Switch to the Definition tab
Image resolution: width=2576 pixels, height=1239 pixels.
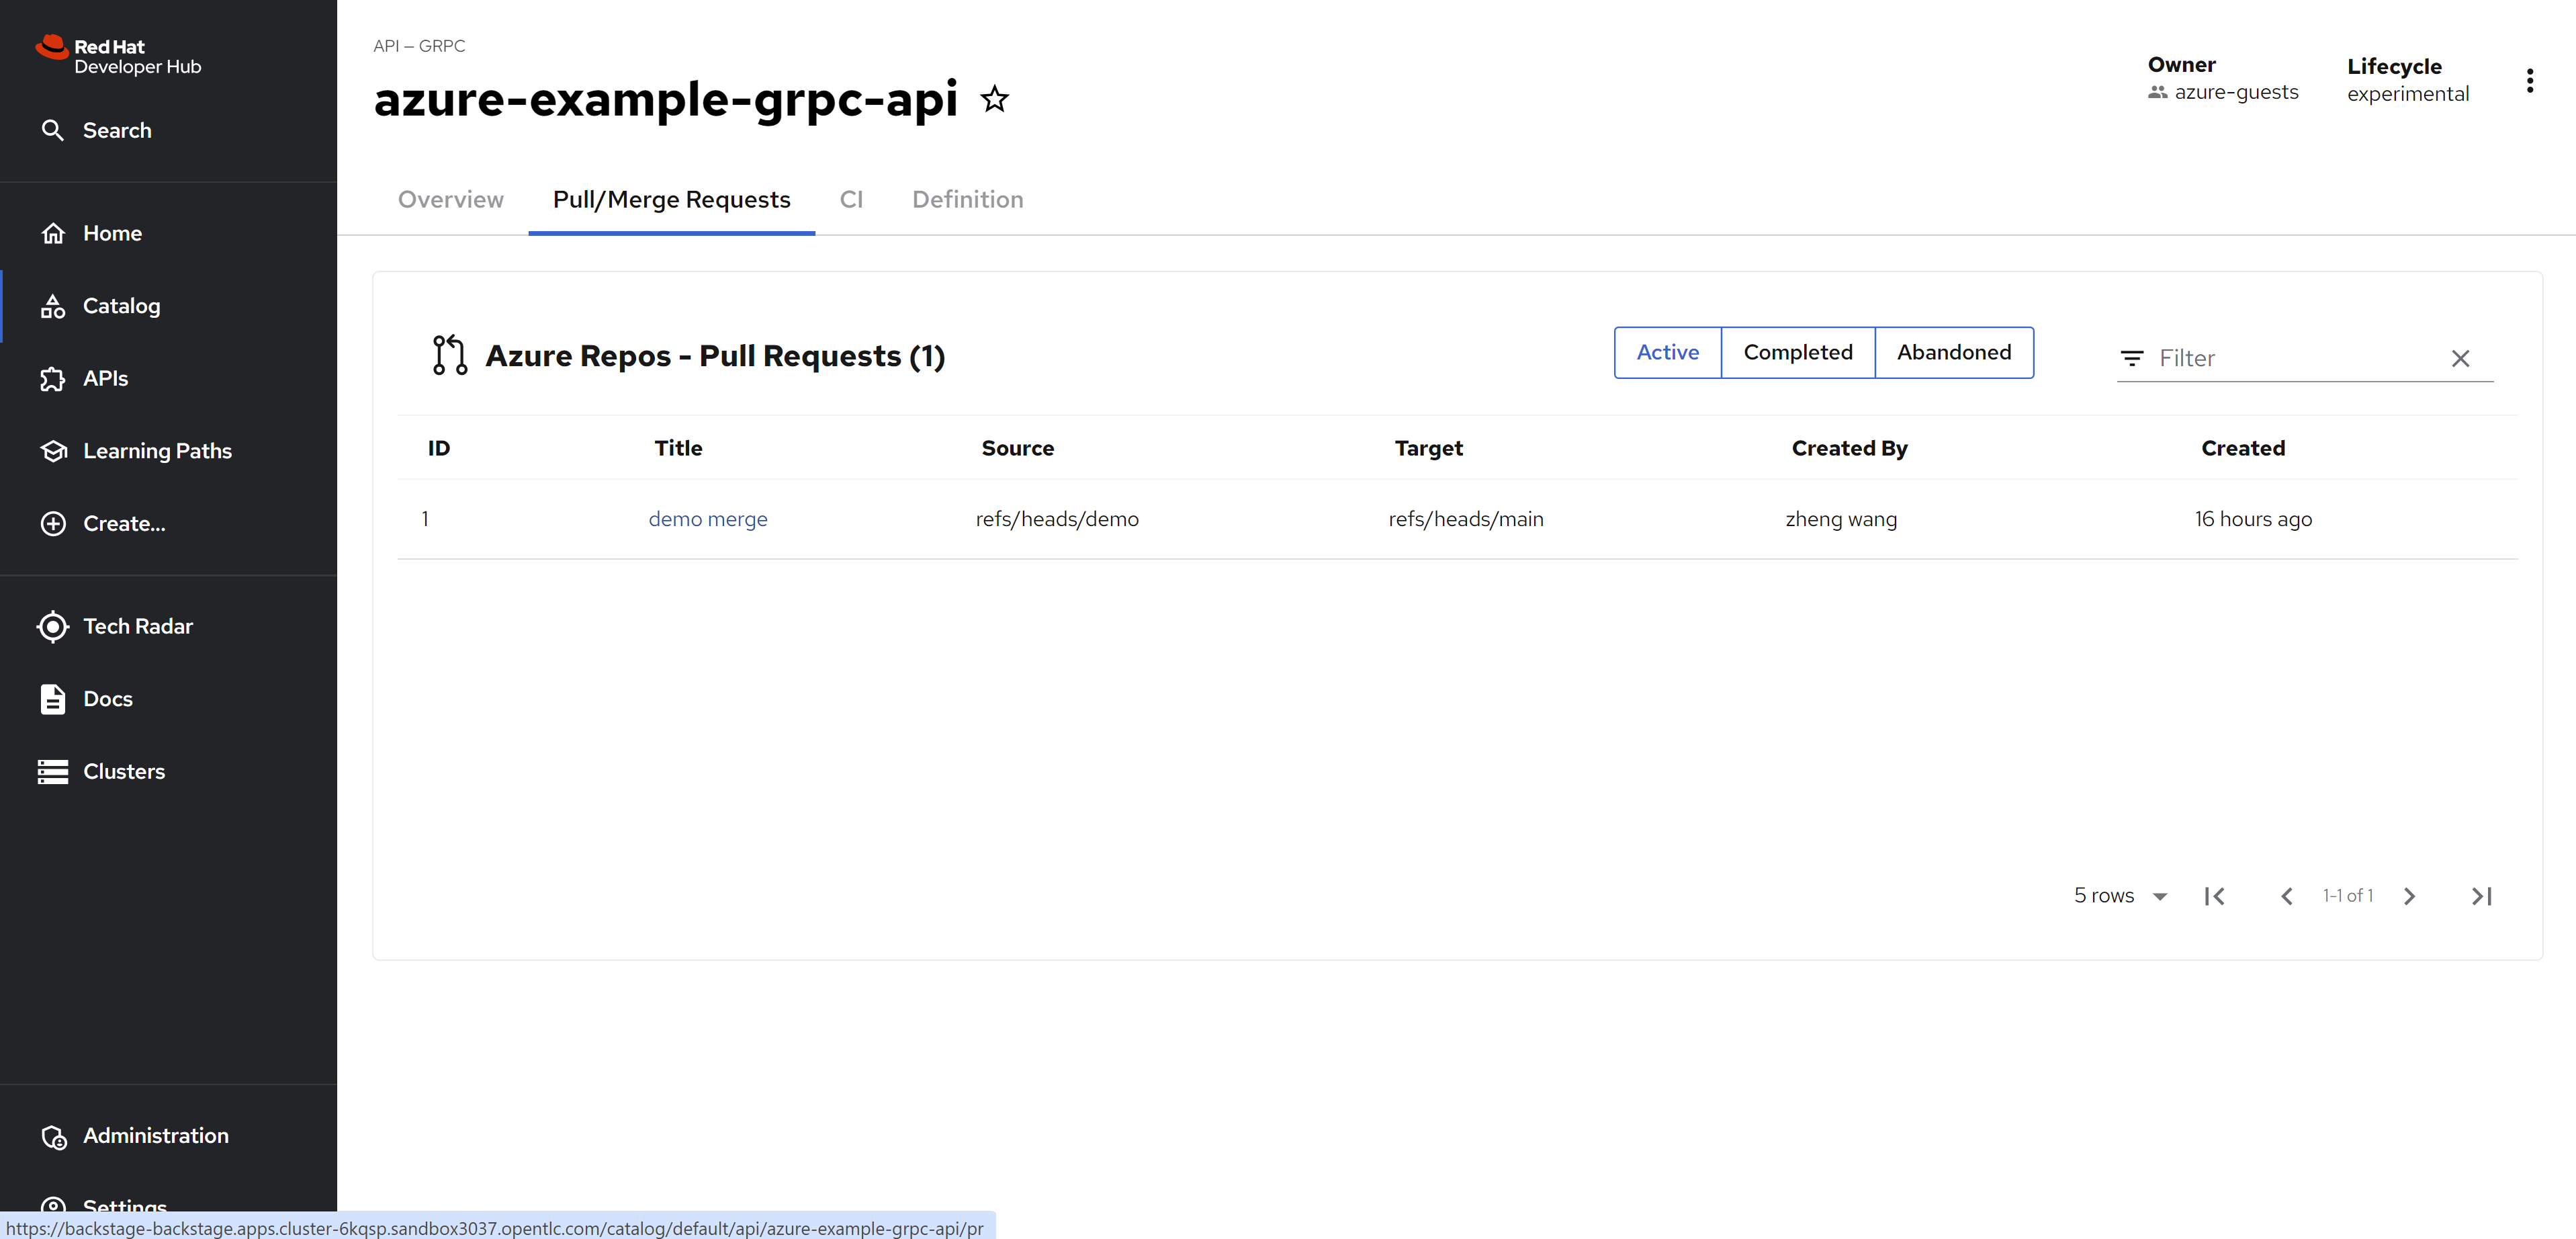(x=967, y=200)
